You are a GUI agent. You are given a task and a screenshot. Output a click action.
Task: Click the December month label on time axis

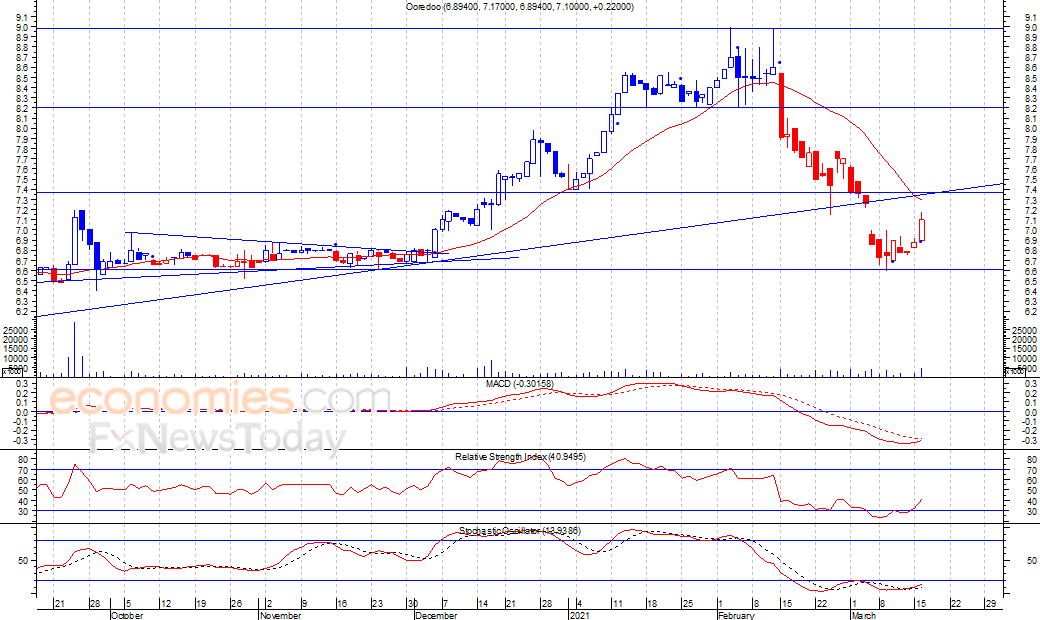436,615
